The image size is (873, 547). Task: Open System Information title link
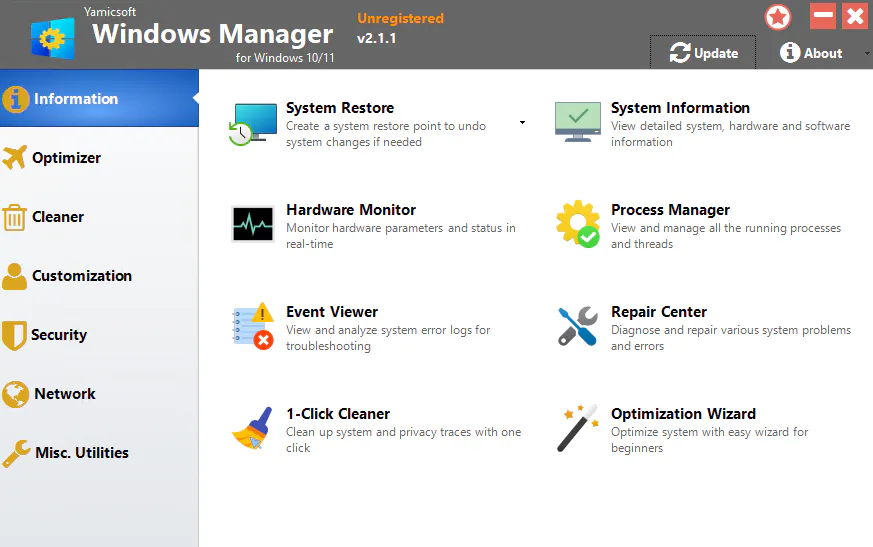pos(680,108)
